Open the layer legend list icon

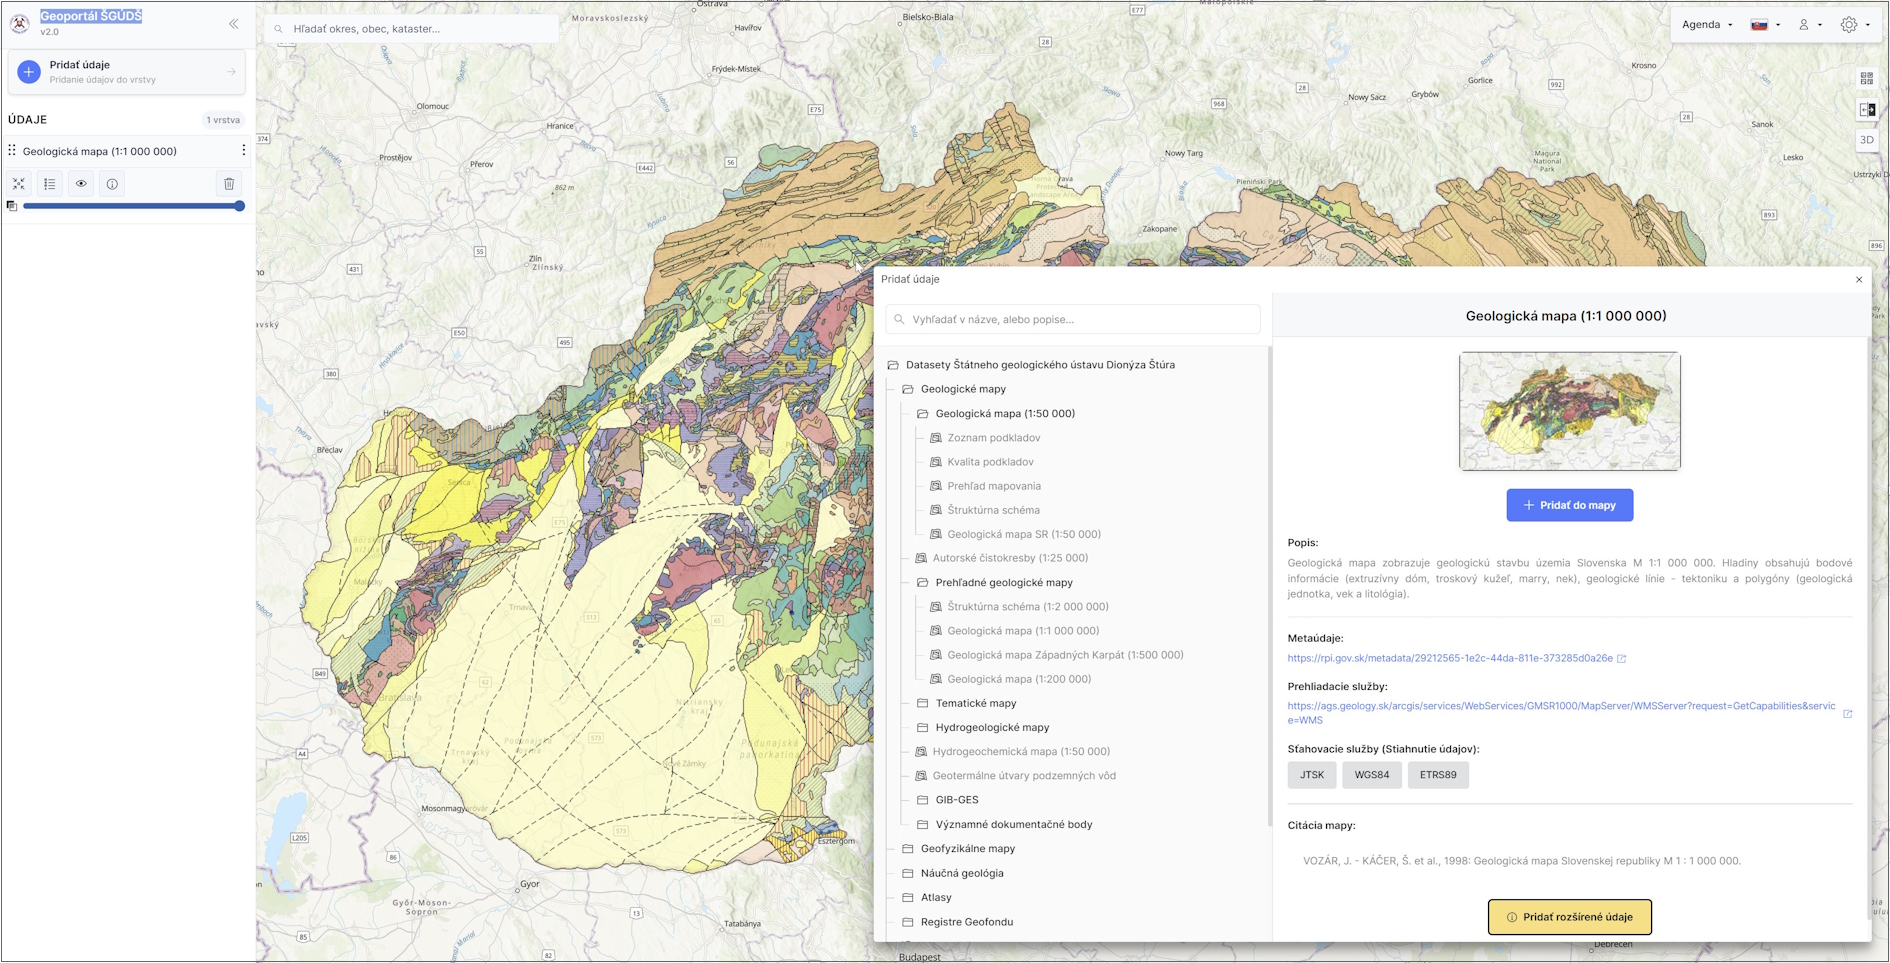50,184
